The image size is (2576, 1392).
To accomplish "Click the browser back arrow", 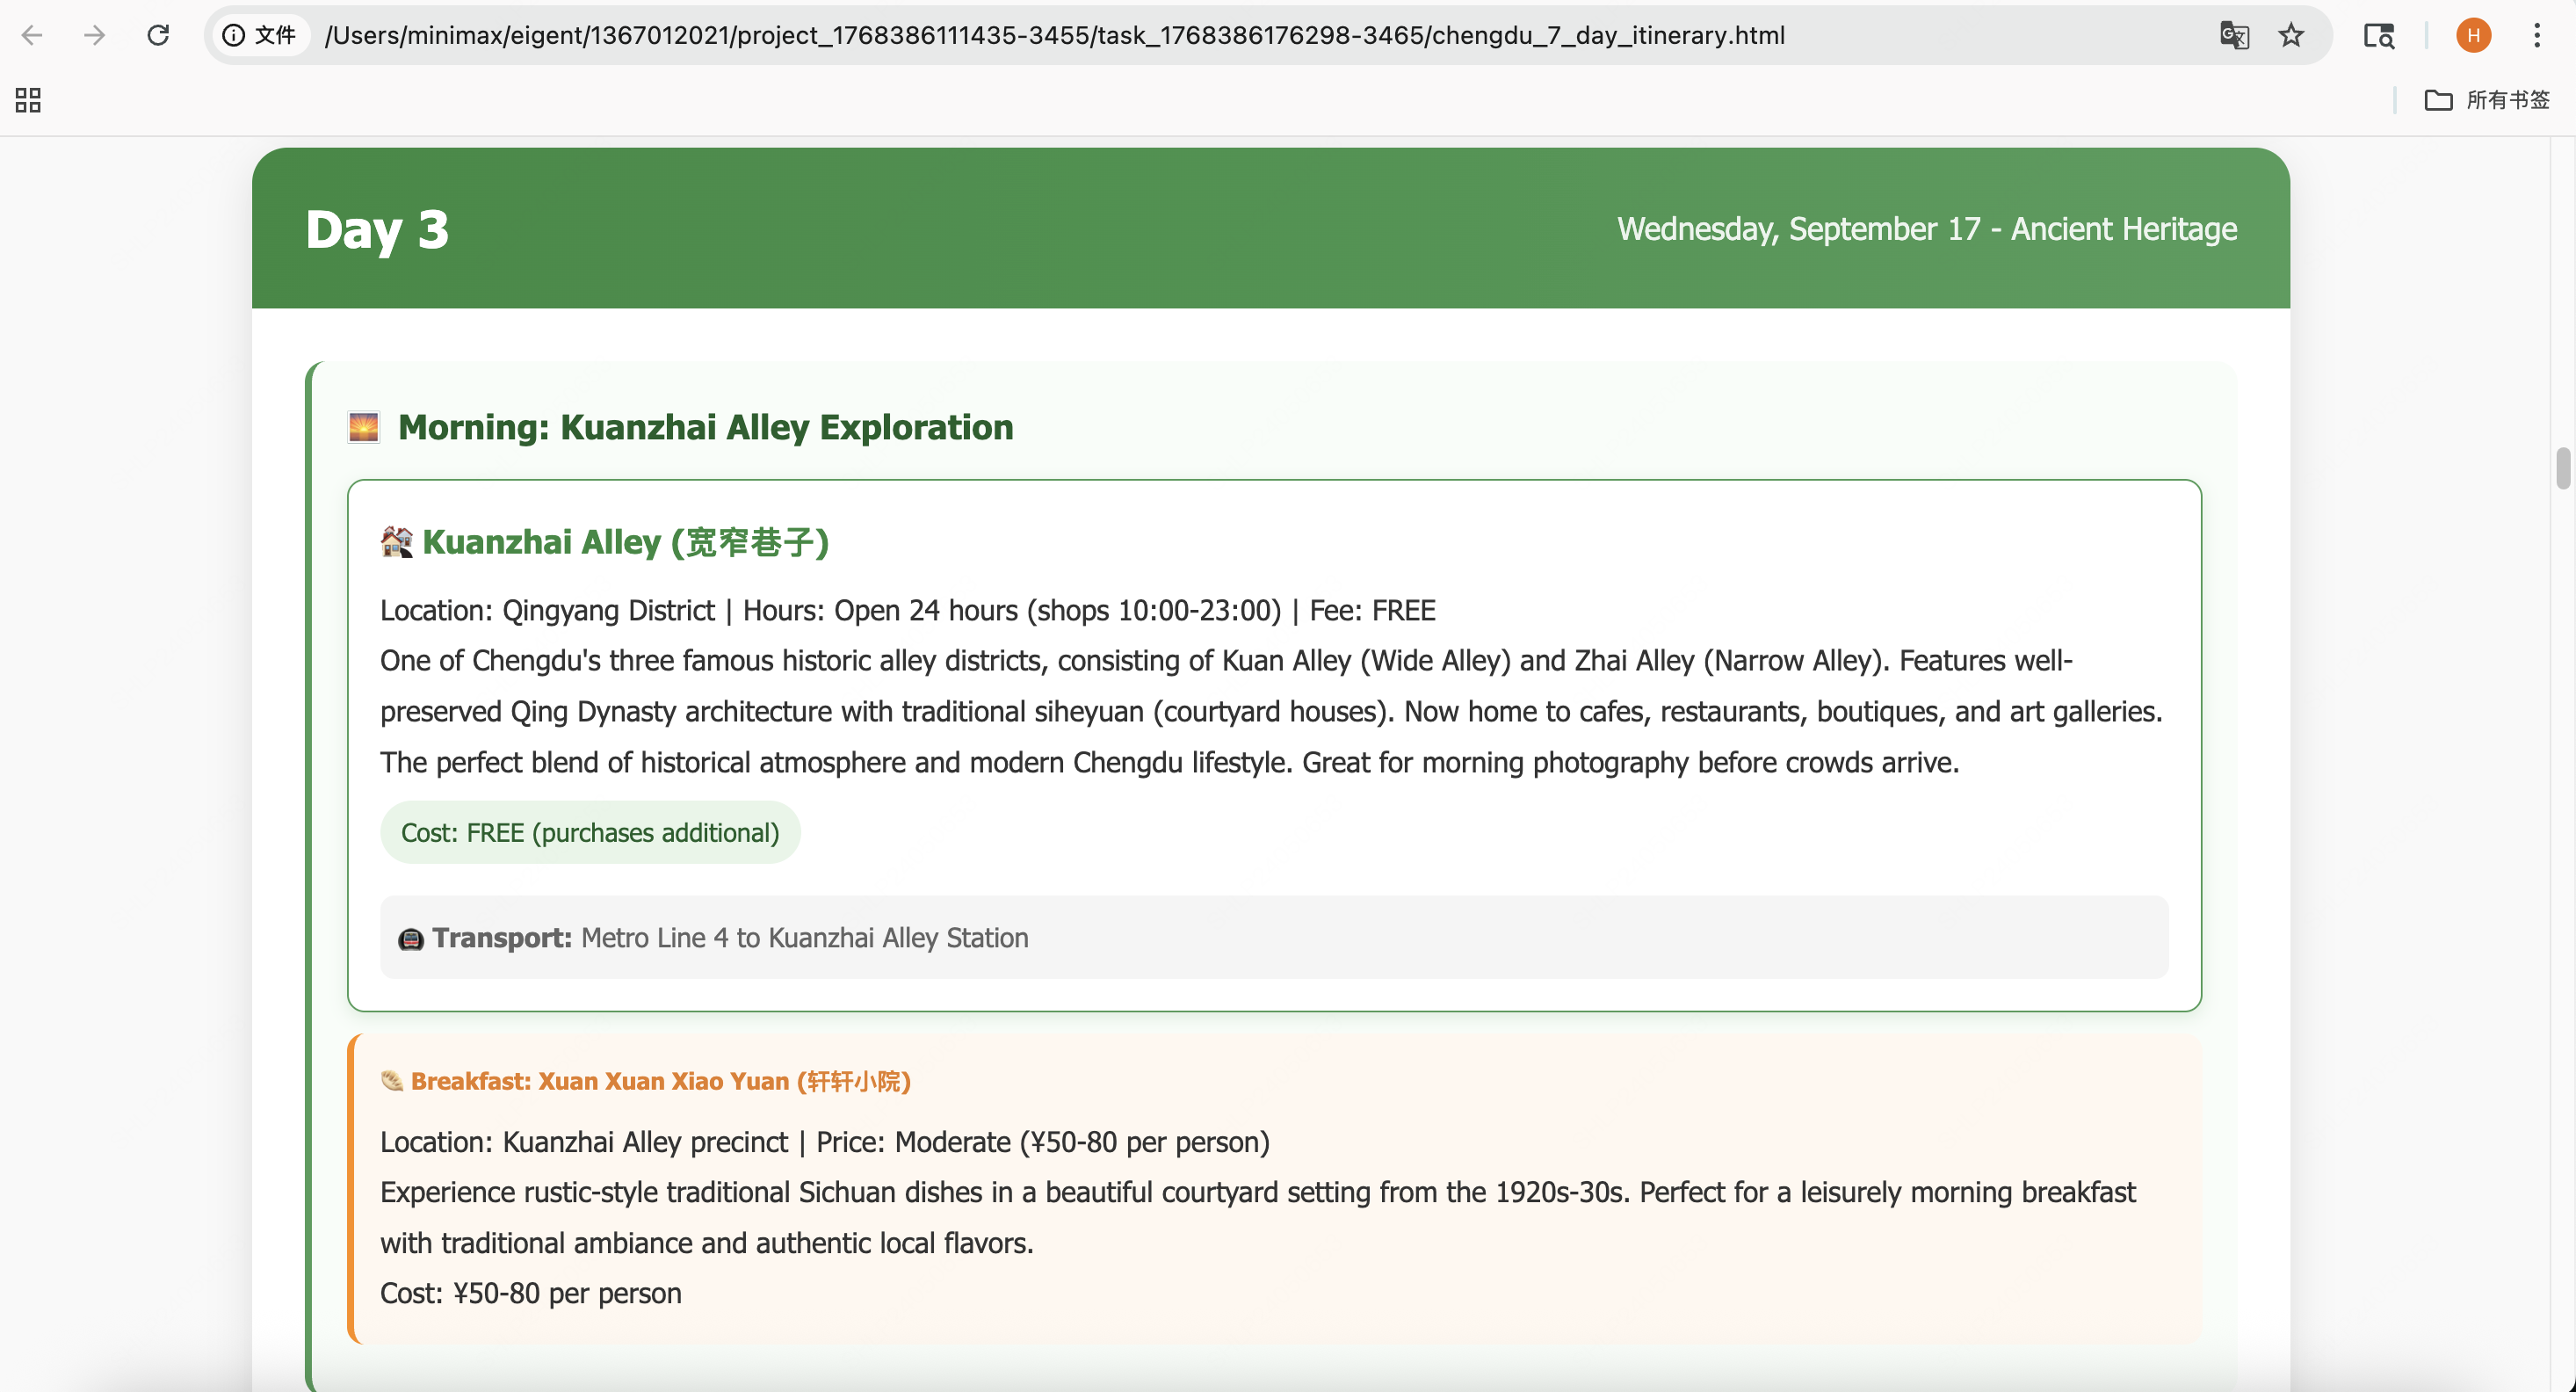I will (x=32, y=36).
